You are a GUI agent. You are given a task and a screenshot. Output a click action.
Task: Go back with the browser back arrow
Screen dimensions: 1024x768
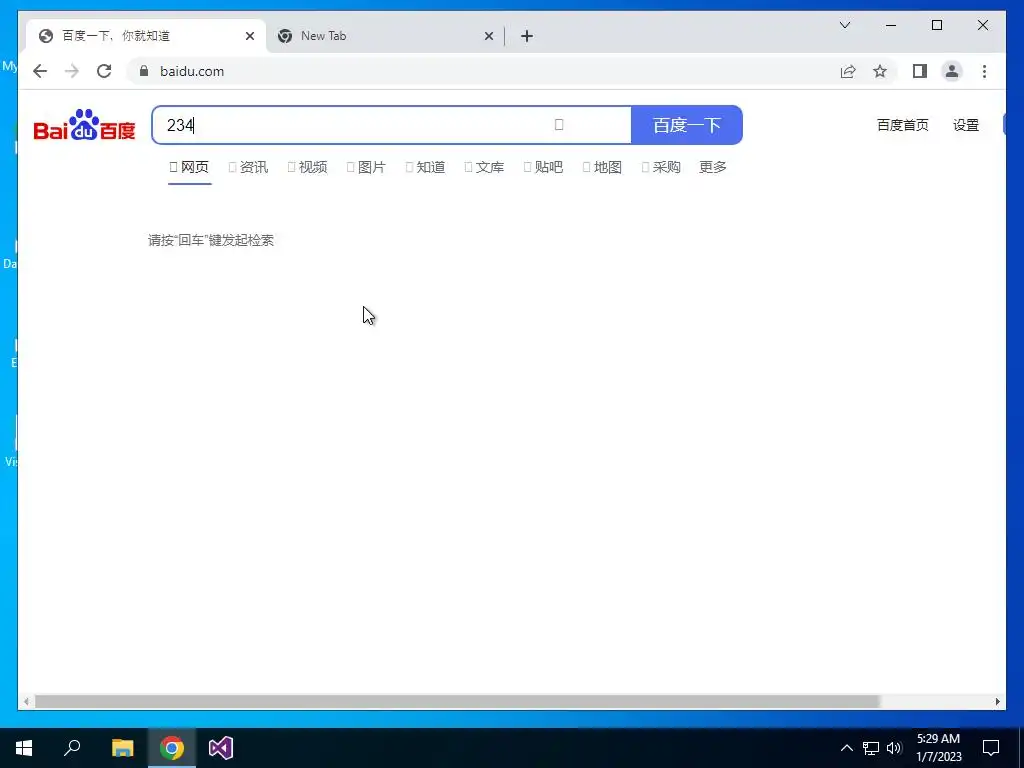40,71
